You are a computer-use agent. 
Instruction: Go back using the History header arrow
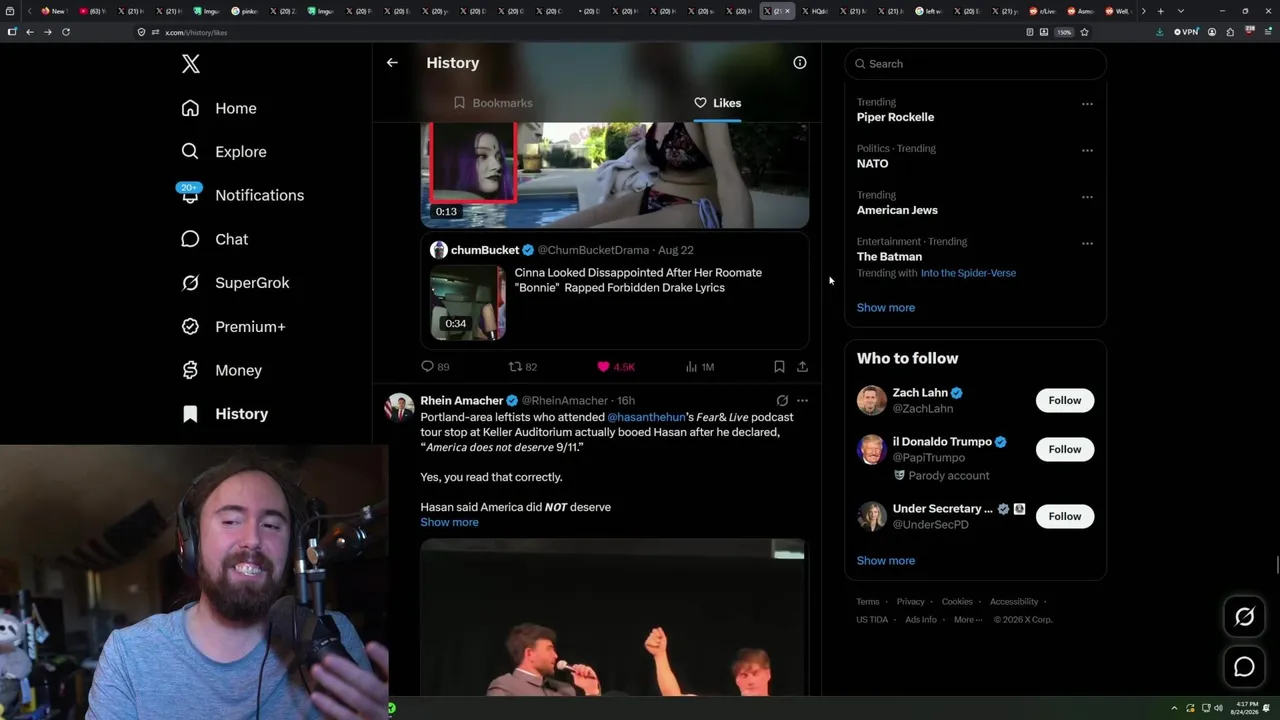[392, 63]
